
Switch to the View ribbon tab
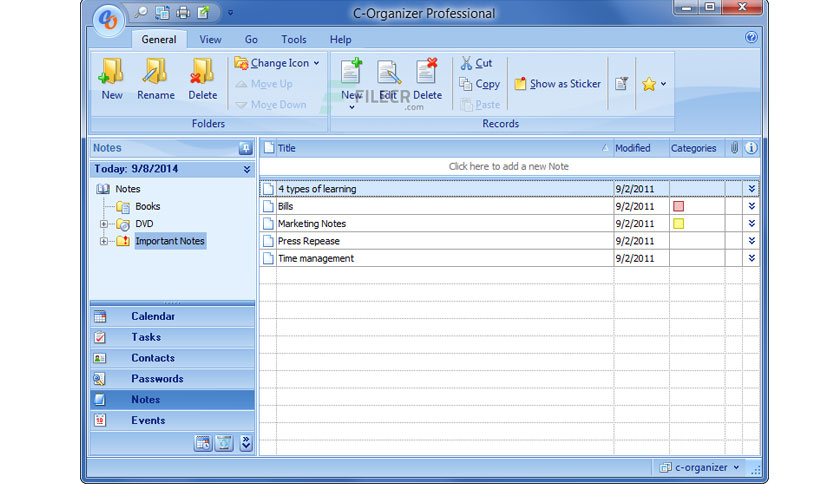pyautogui.click(x=210, y=39)
